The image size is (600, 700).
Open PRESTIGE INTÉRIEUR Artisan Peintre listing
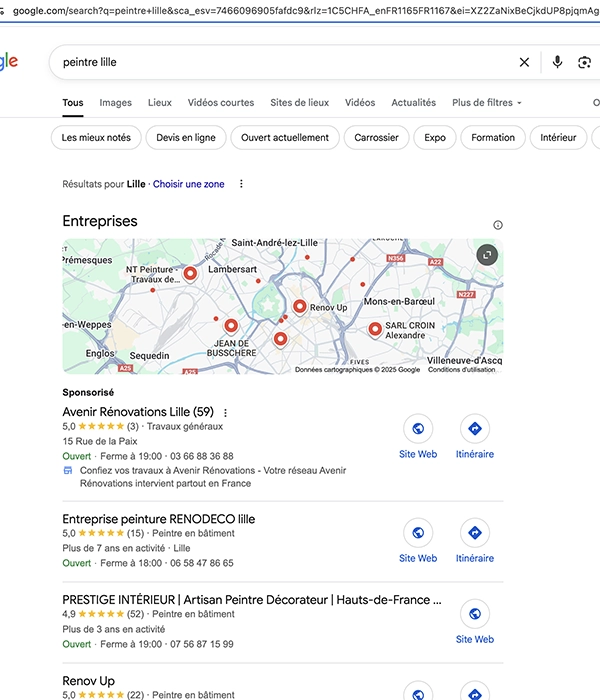pos(252,600)
